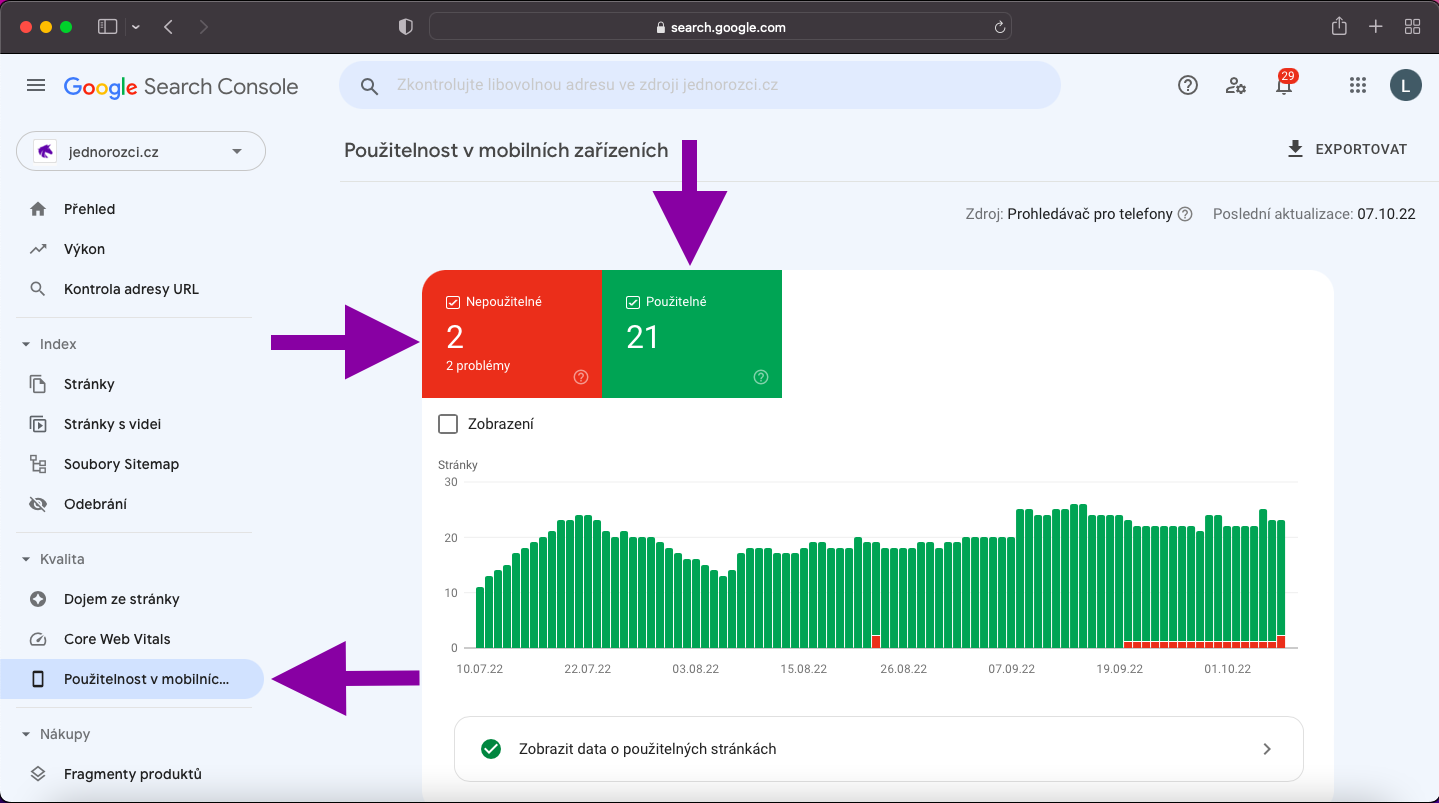The width and height of the screenshot is (1439, 803).
Task: Open the main hamburger menu
Action: [x=36, y=86]
